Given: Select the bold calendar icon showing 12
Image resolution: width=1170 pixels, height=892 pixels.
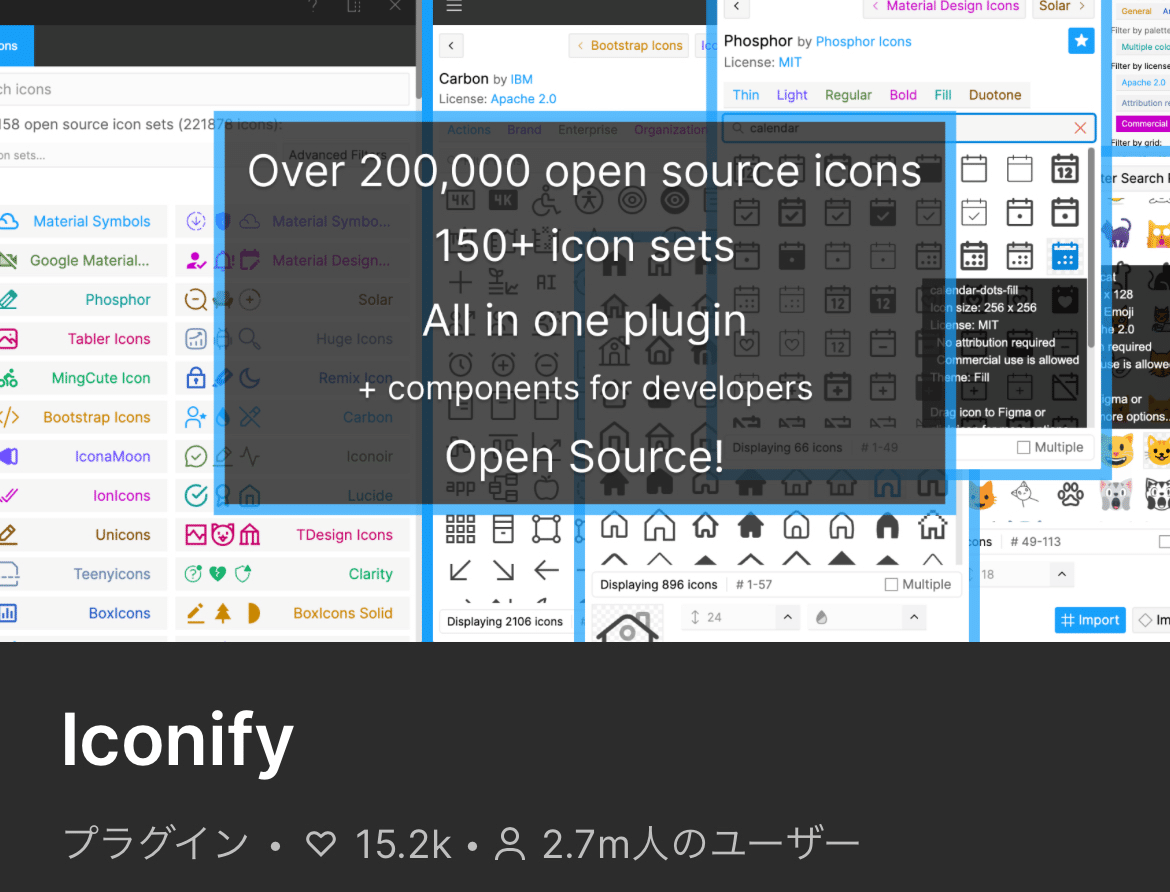Looking at the screenshot, I should [x=1065, y=169].
